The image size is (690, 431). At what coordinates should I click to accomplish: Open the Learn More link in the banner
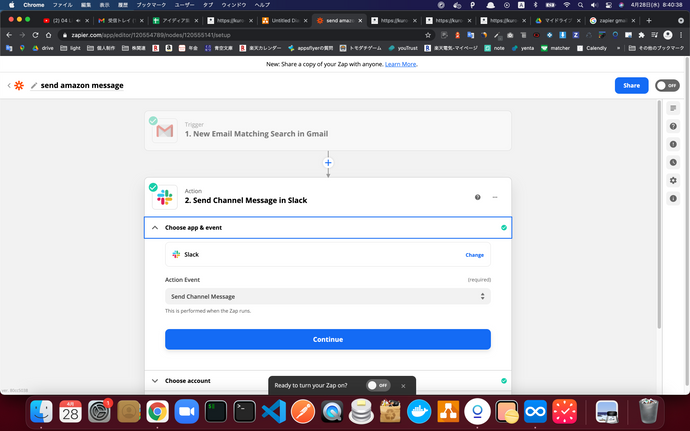tap(400, 64)
